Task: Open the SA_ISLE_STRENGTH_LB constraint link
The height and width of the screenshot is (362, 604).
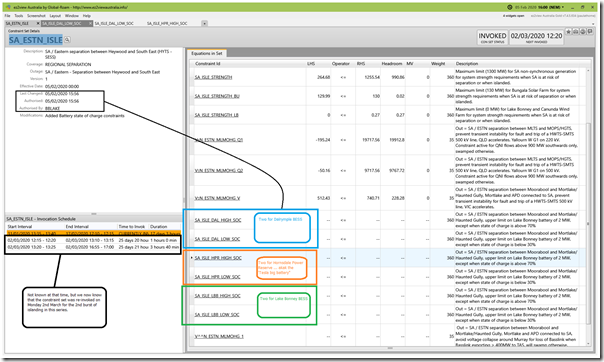Action: point(216,115)
